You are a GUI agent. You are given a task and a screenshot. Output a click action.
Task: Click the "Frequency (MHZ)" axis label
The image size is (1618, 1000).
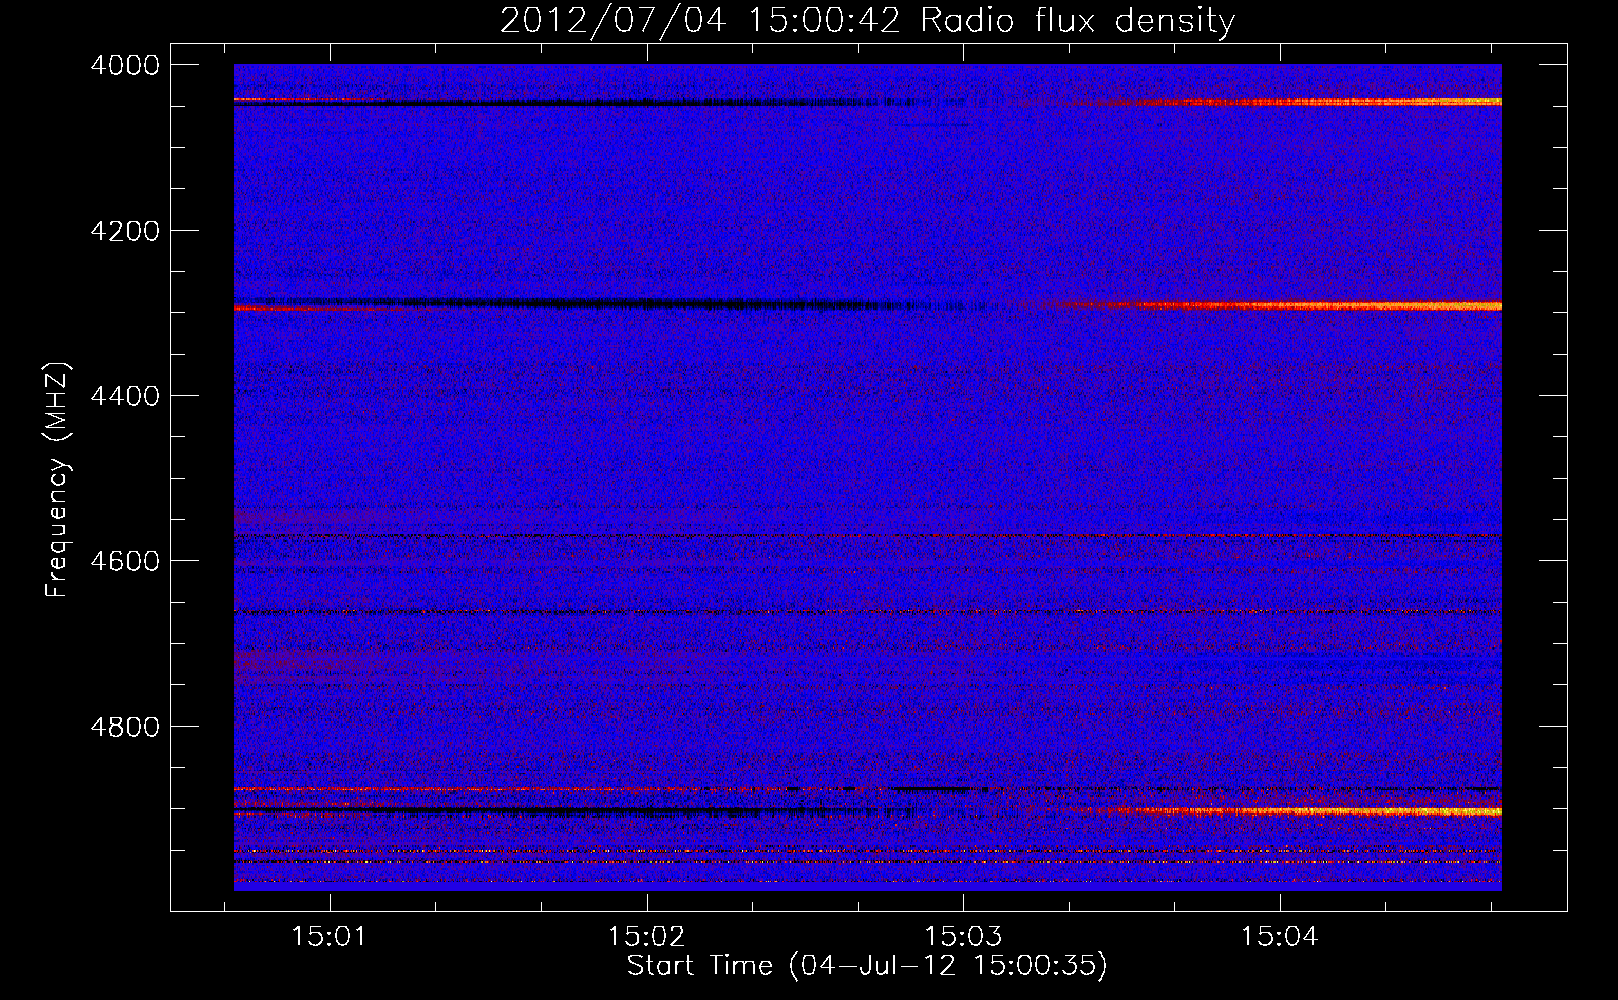(57, 480)
